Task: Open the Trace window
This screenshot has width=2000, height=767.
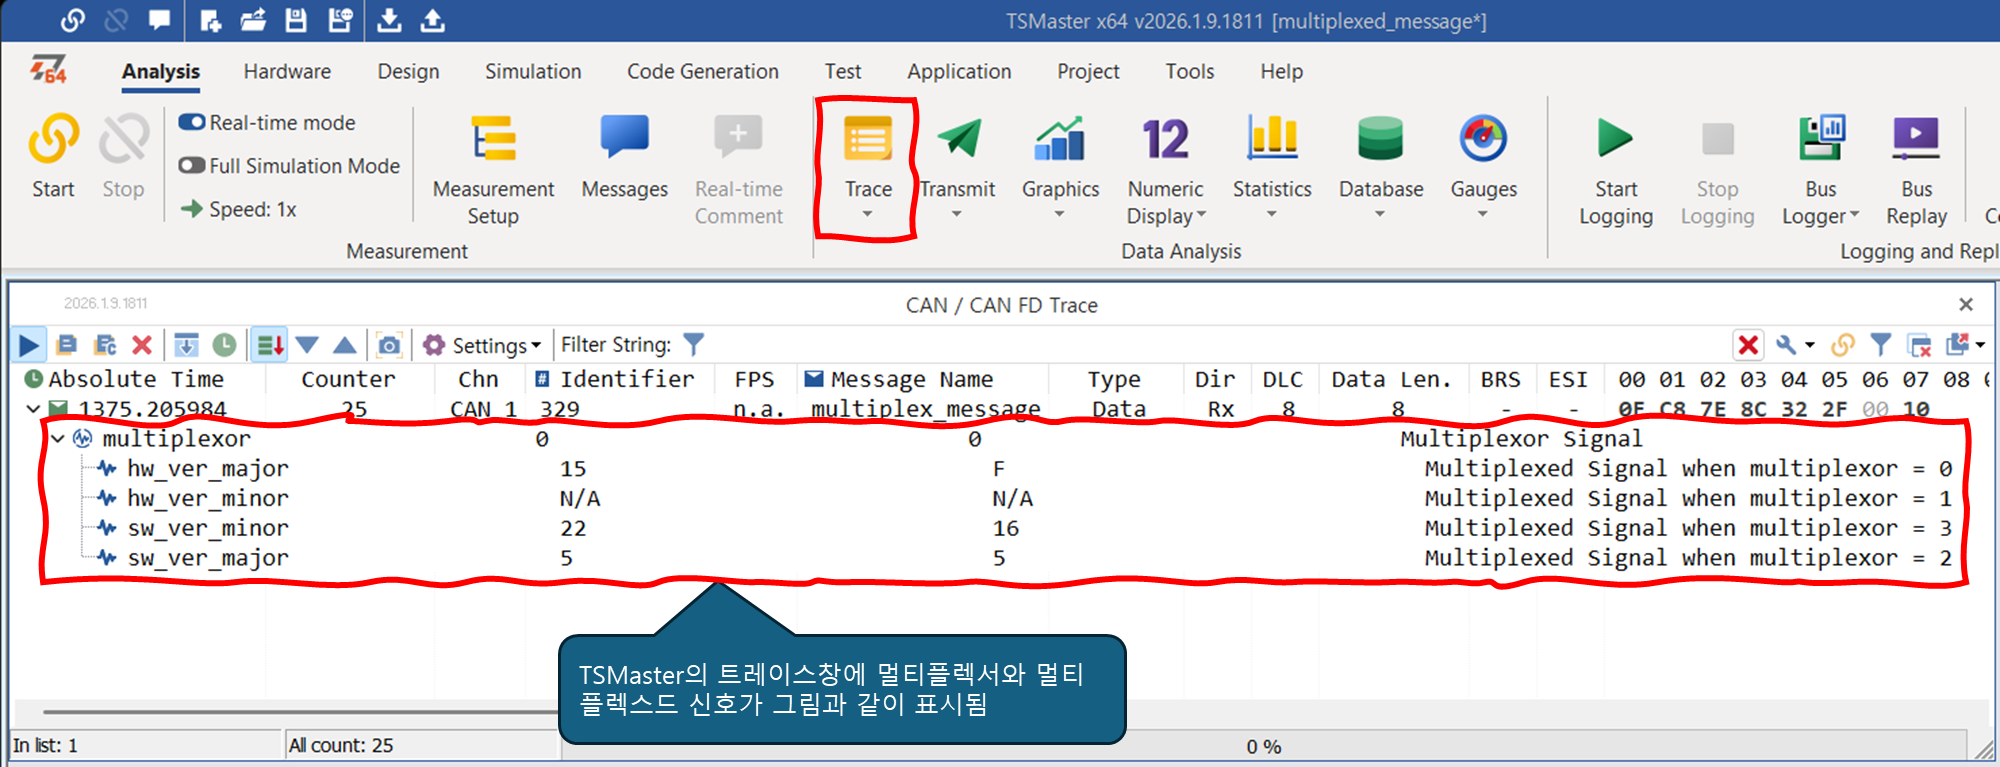Action: click(x=868, y=158)
